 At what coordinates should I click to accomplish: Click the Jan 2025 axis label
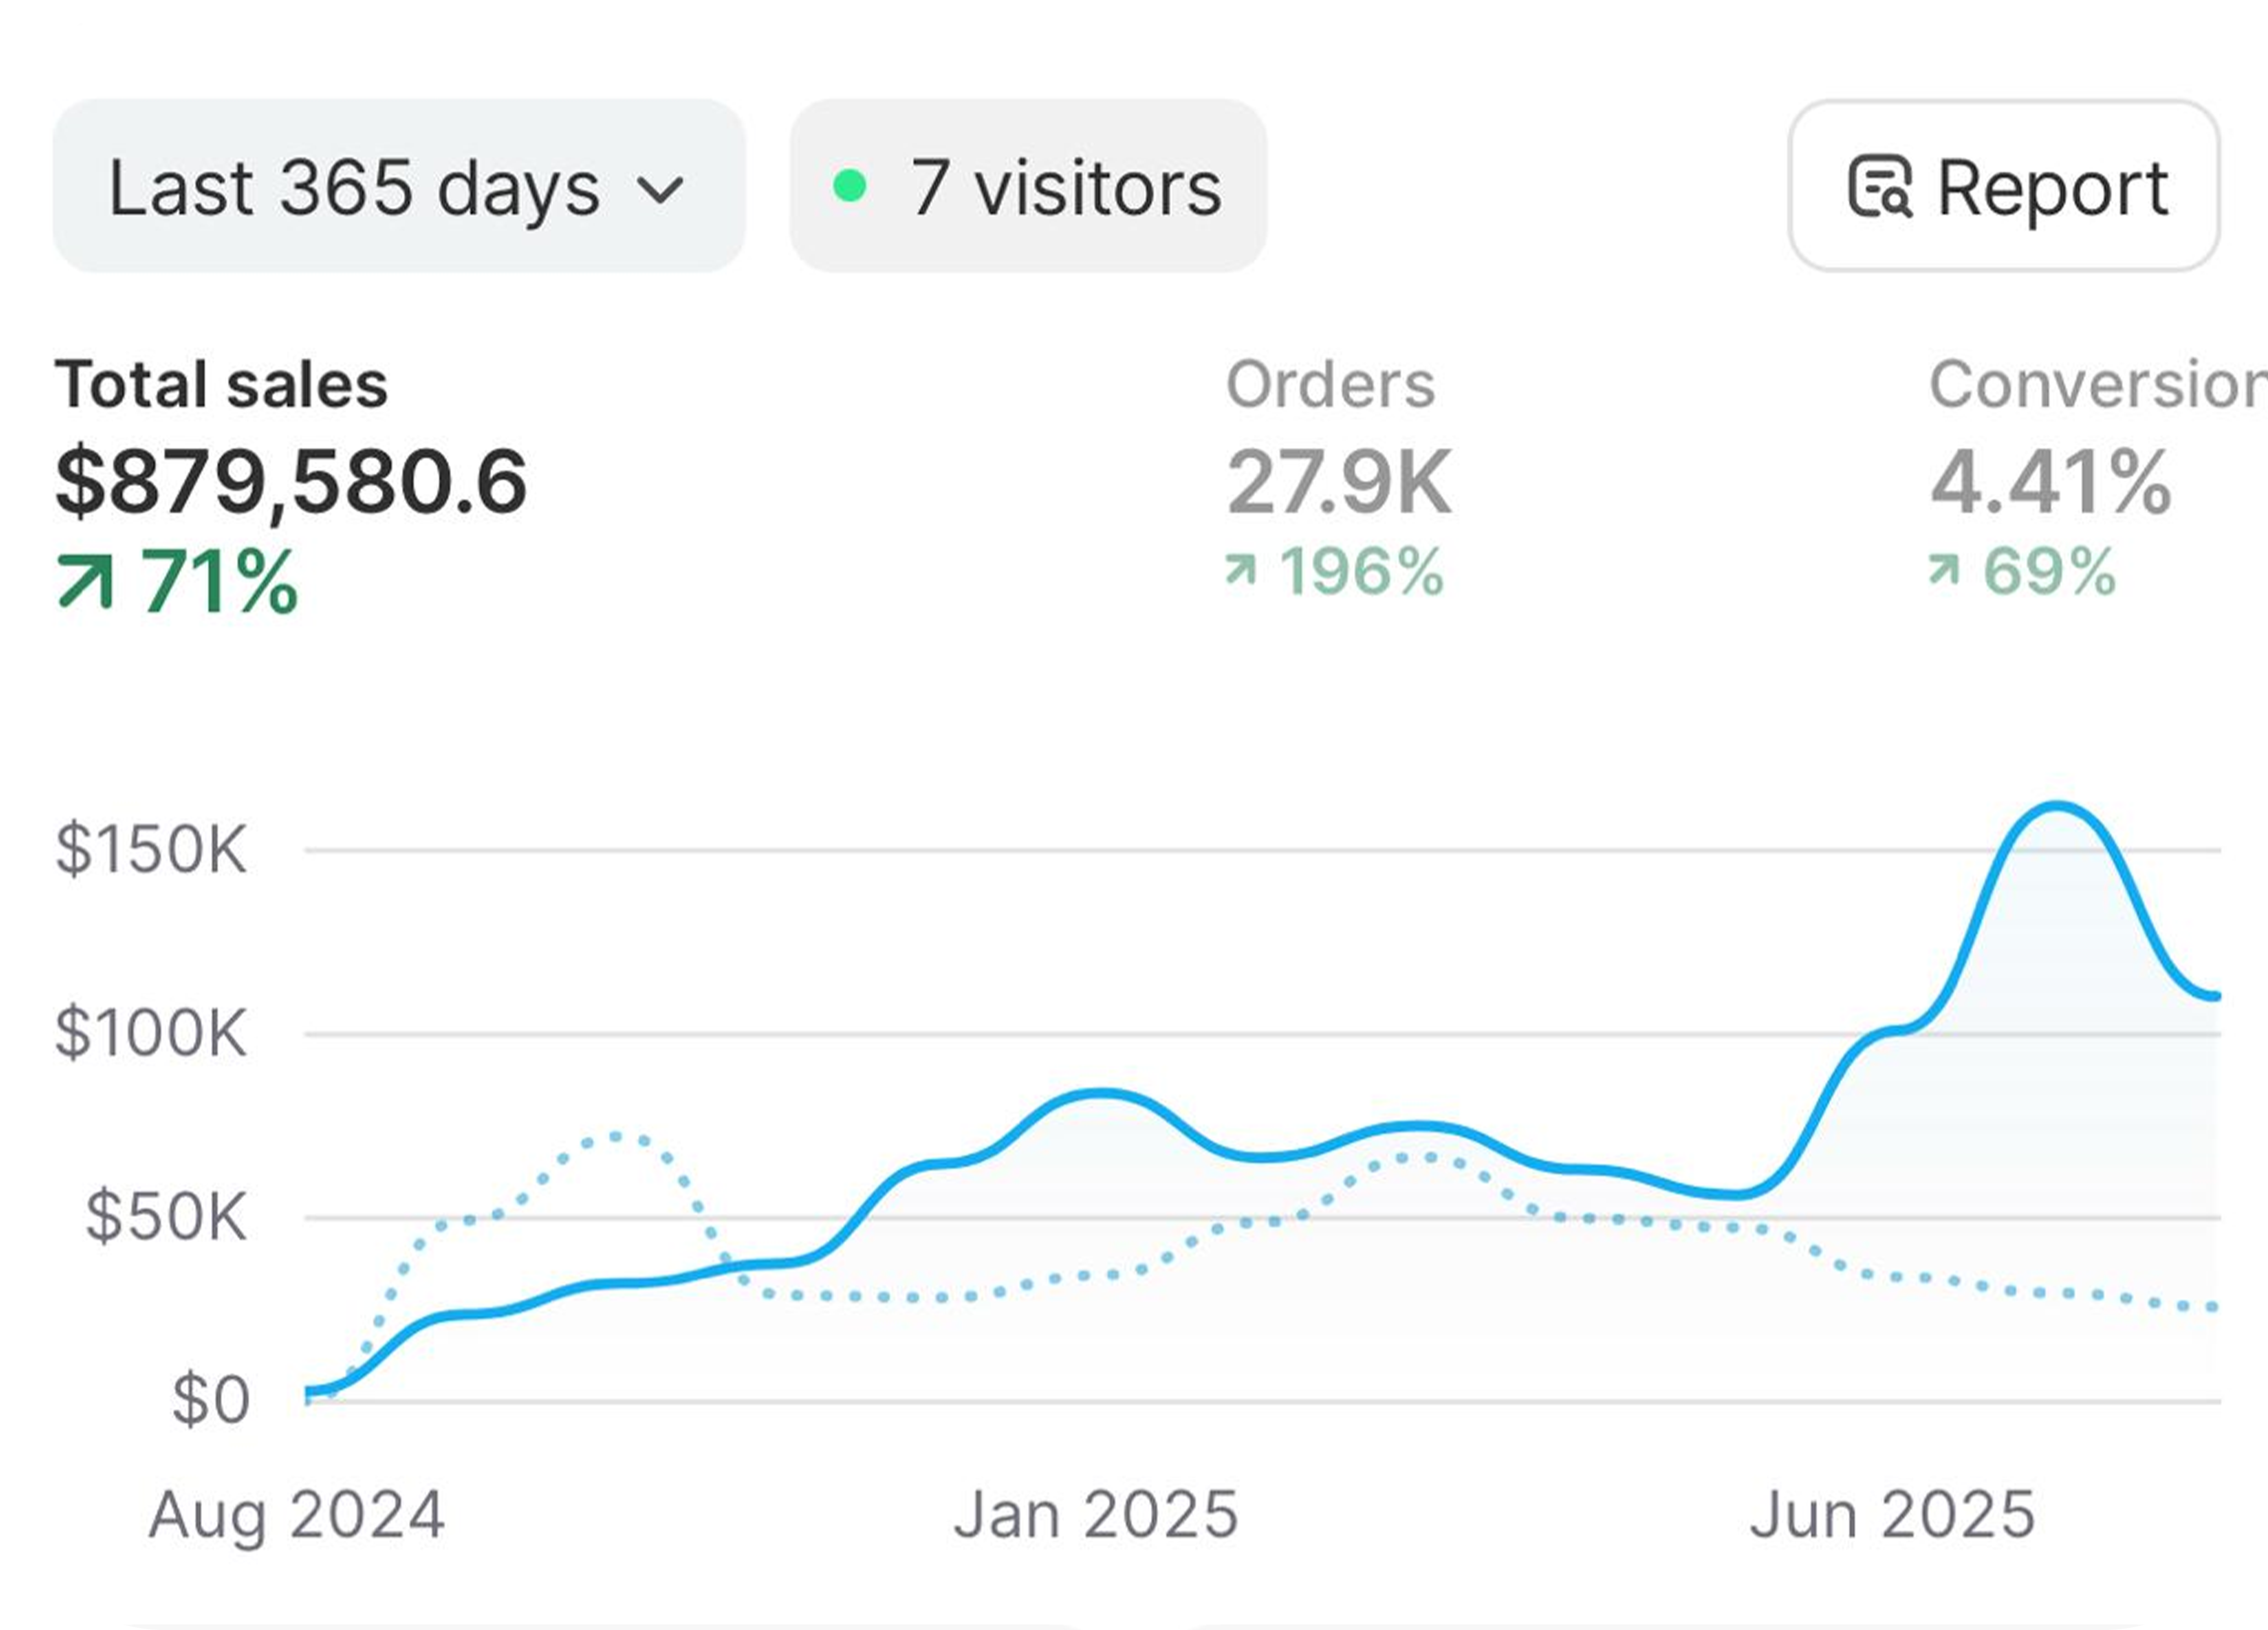(1096, 1515)
